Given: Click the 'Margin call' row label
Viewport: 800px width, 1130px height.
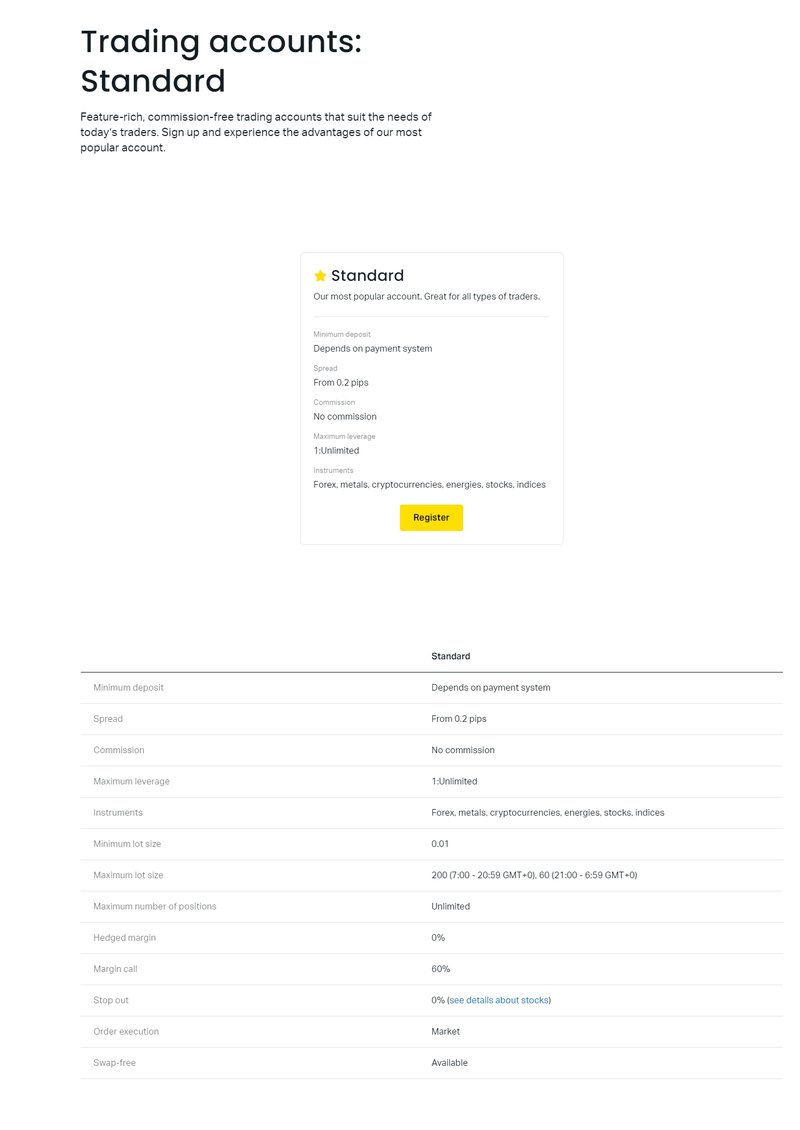Looking at the screenshot, I should [x=117, y=969].
